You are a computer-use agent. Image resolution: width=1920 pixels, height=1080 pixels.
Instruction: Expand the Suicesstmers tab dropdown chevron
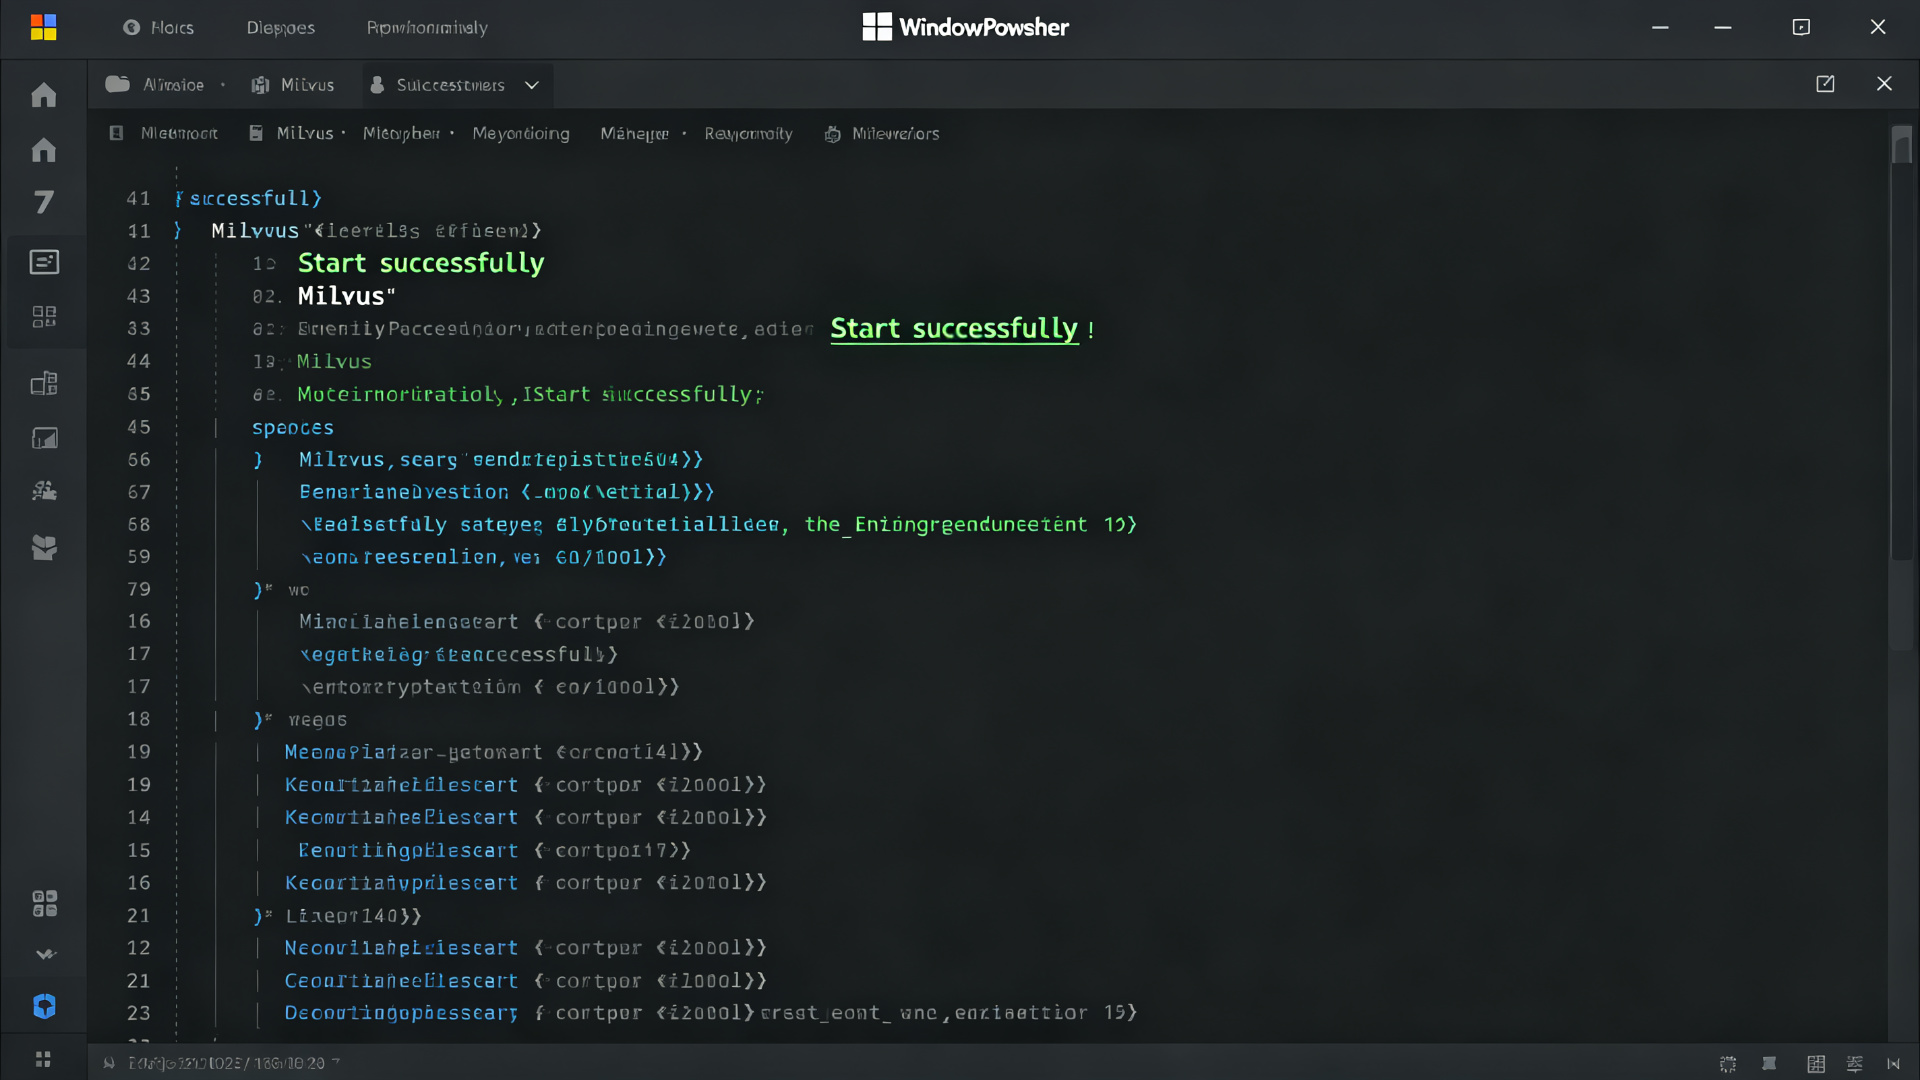point(532,85)
